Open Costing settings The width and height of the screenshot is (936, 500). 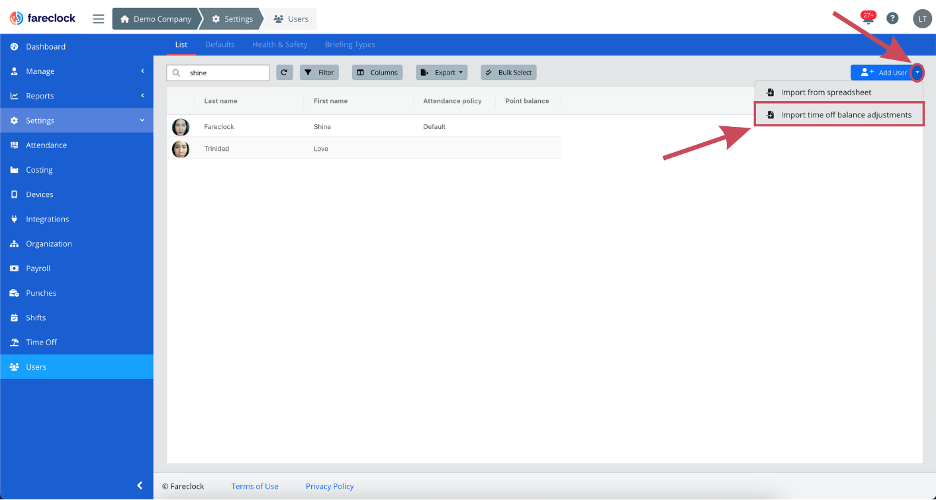click(76, 170)
